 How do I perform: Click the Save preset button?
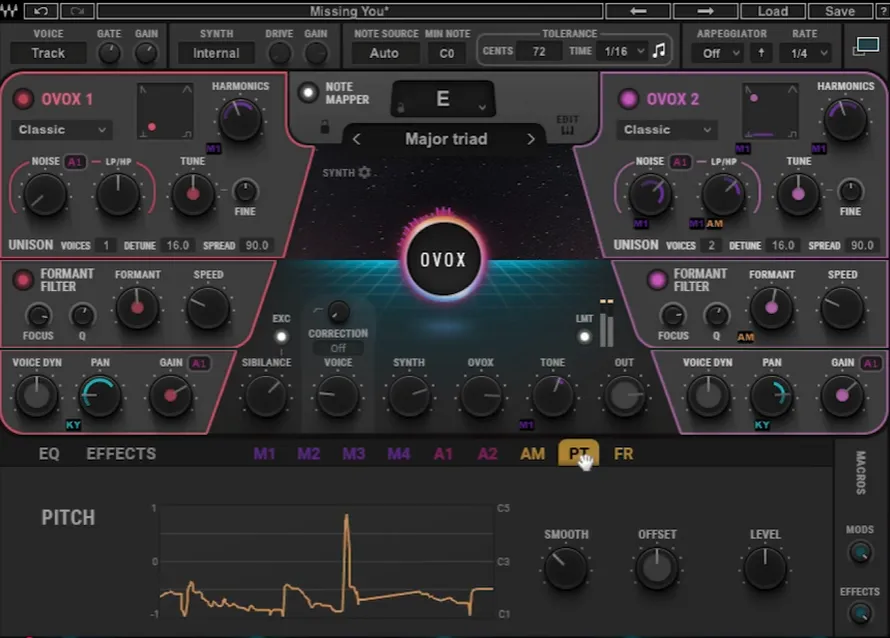840,11
